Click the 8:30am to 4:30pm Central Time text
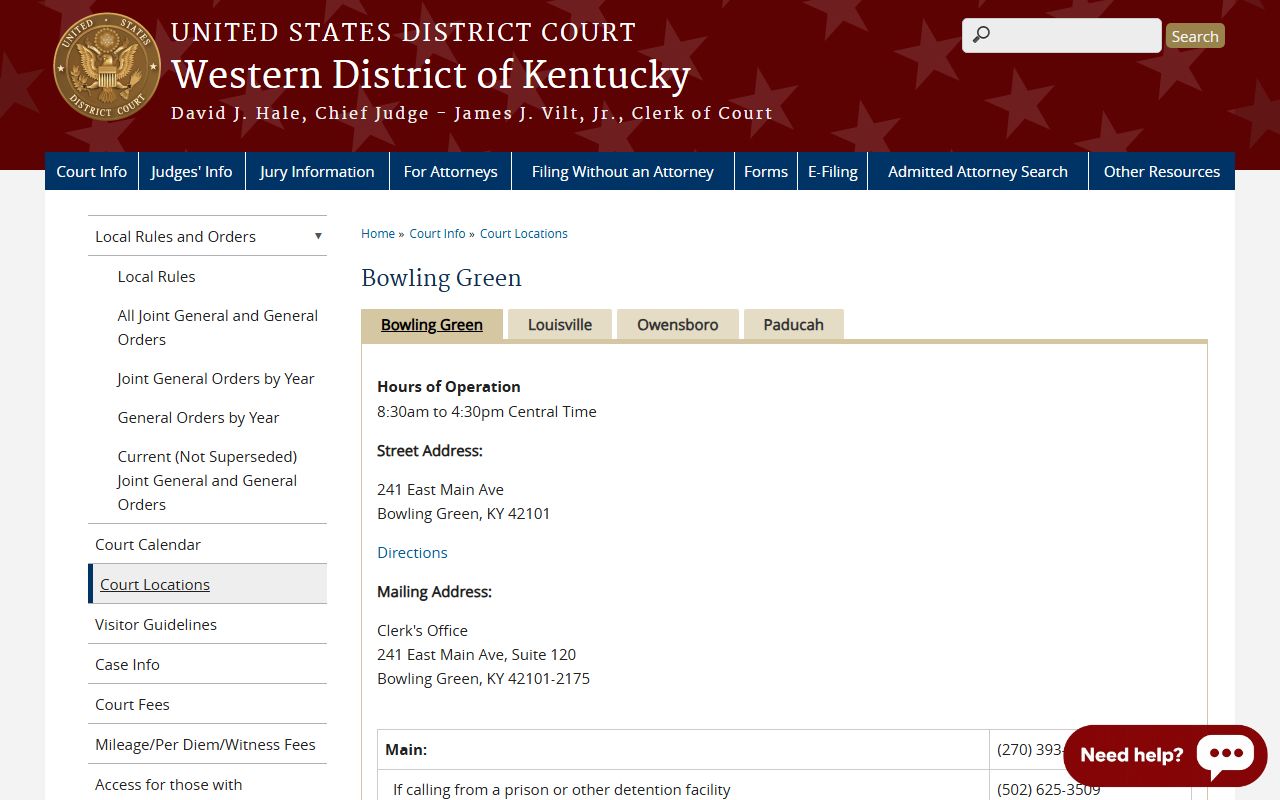1280x800 pixels. [487, 411]
